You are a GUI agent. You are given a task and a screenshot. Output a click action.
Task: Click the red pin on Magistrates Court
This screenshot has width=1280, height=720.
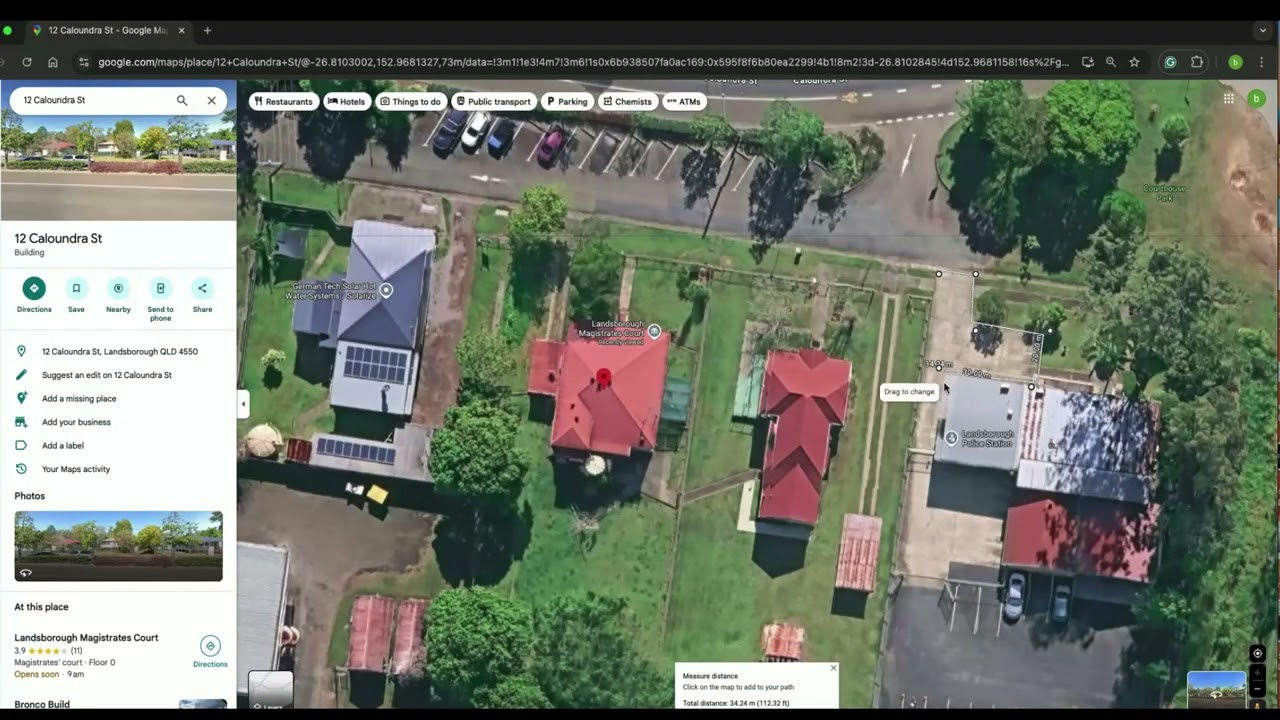click(603, 377)
